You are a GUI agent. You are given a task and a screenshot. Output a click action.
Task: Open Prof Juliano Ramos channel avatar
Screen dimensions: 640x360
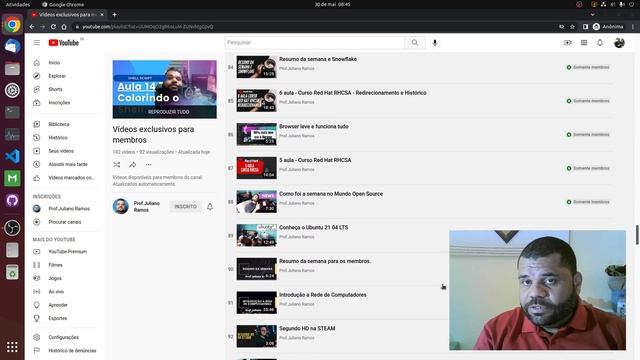(121, 207)
